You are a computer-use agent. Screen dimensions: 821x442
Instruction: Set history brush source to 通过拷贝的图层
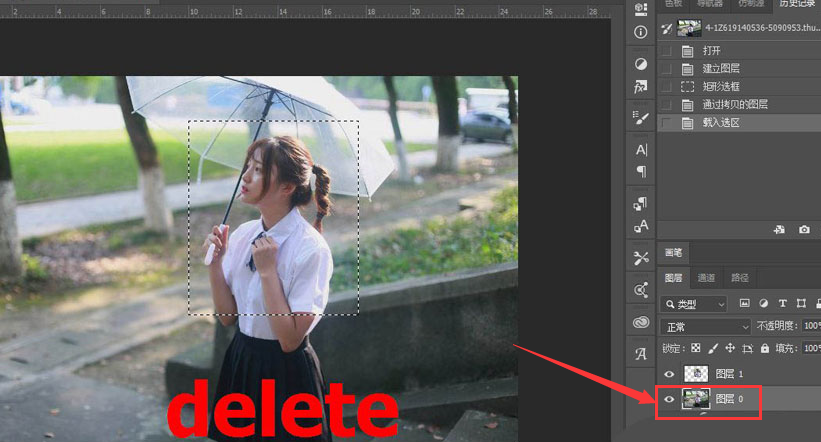pos(667,105)
